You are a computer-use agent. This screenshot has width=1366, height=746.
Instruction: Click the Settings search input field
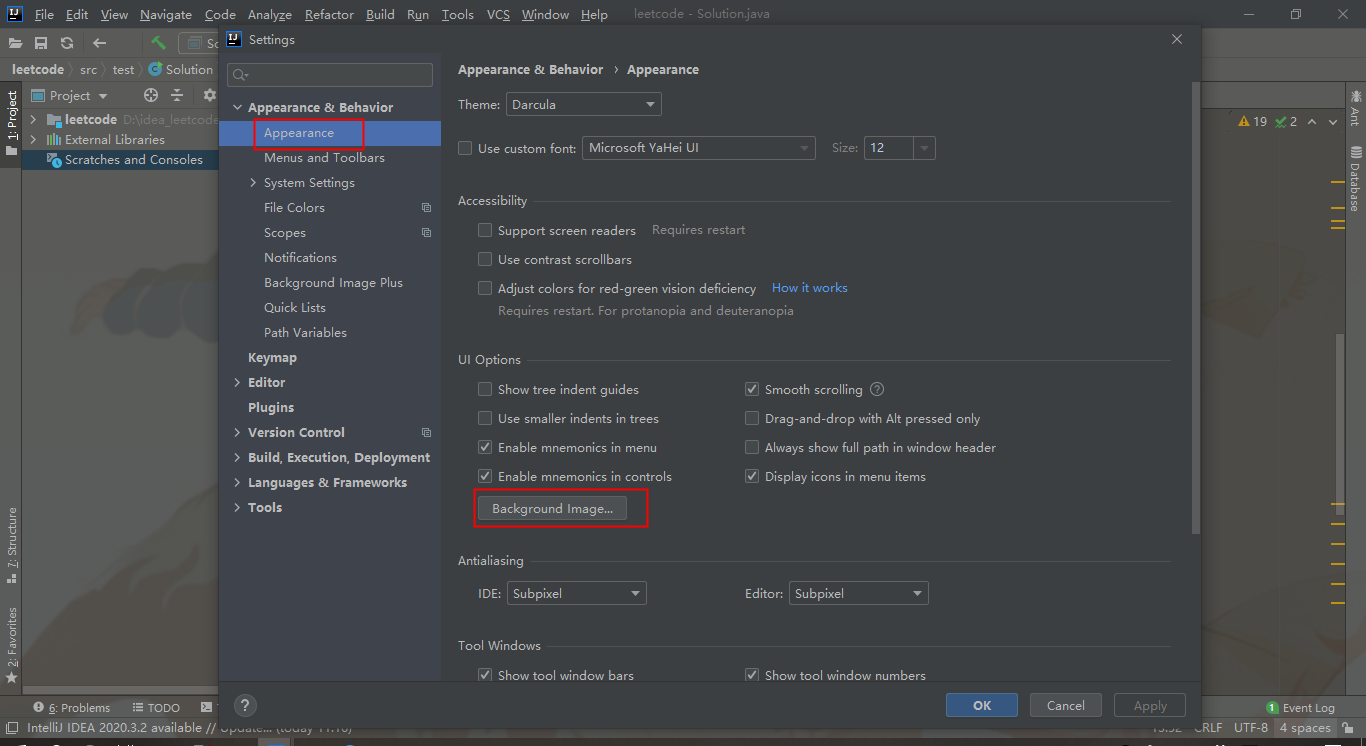(330, 75)
